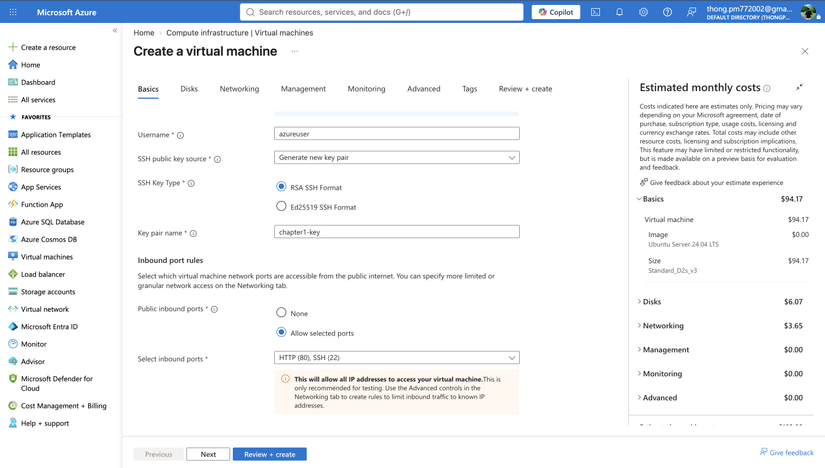Focus the top search resources box

tap(381, 12)
